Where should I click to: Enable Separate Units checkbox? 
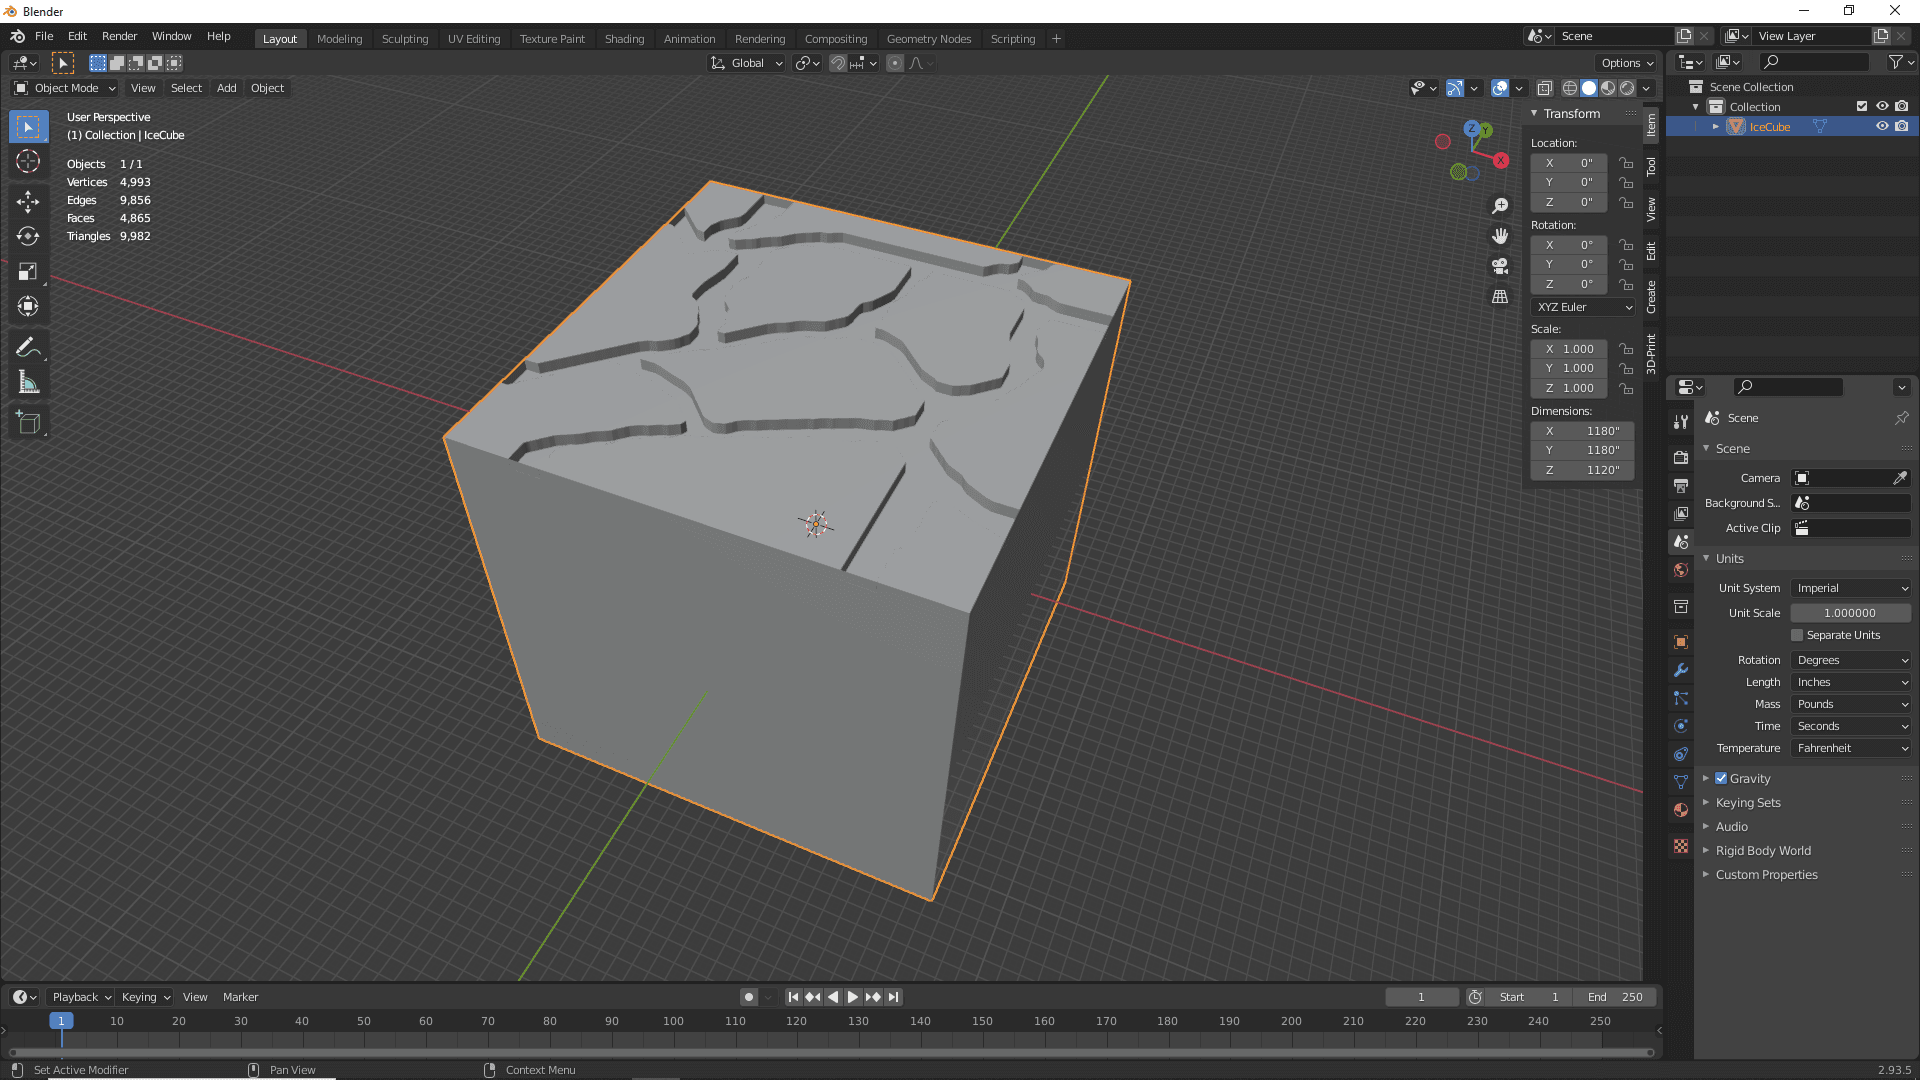coord(1797,634)
